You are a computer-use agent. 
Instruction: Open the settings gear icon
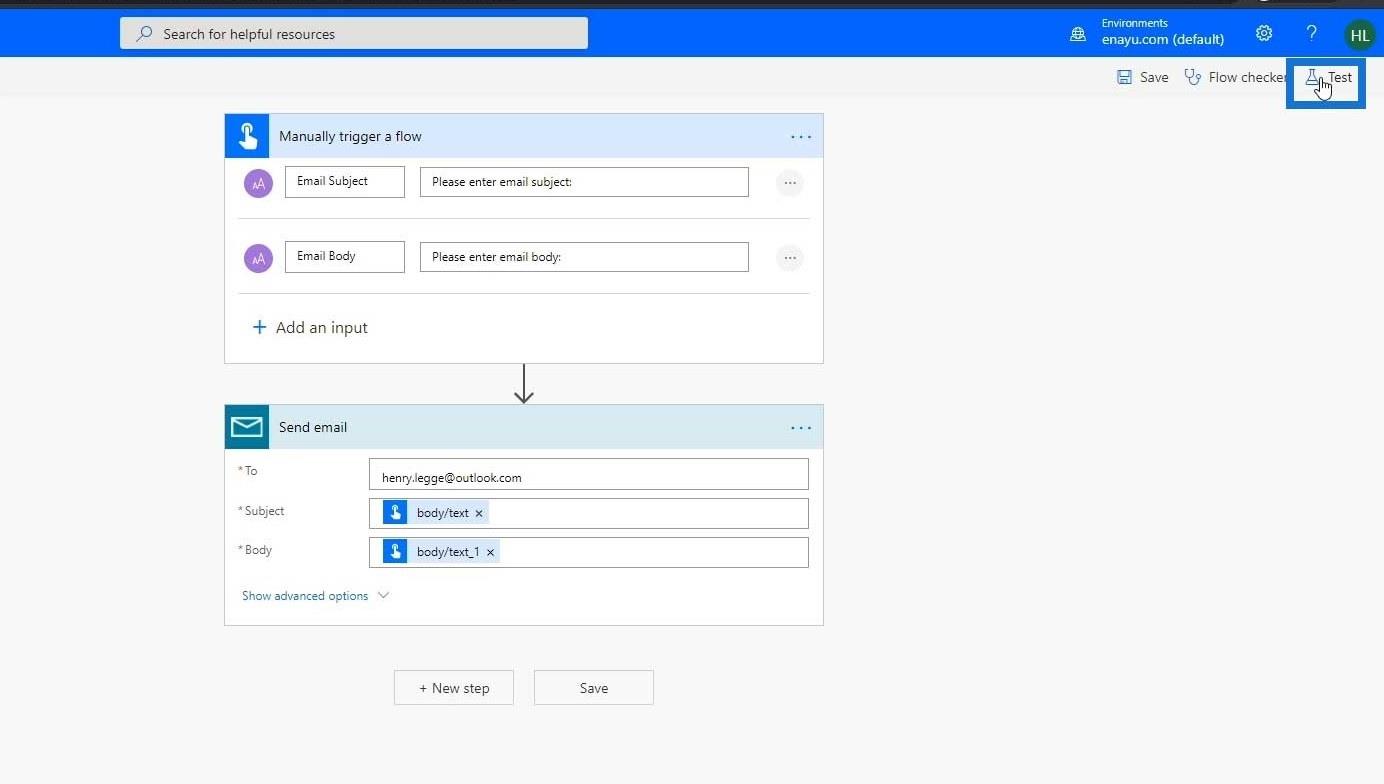[1264, 33]
